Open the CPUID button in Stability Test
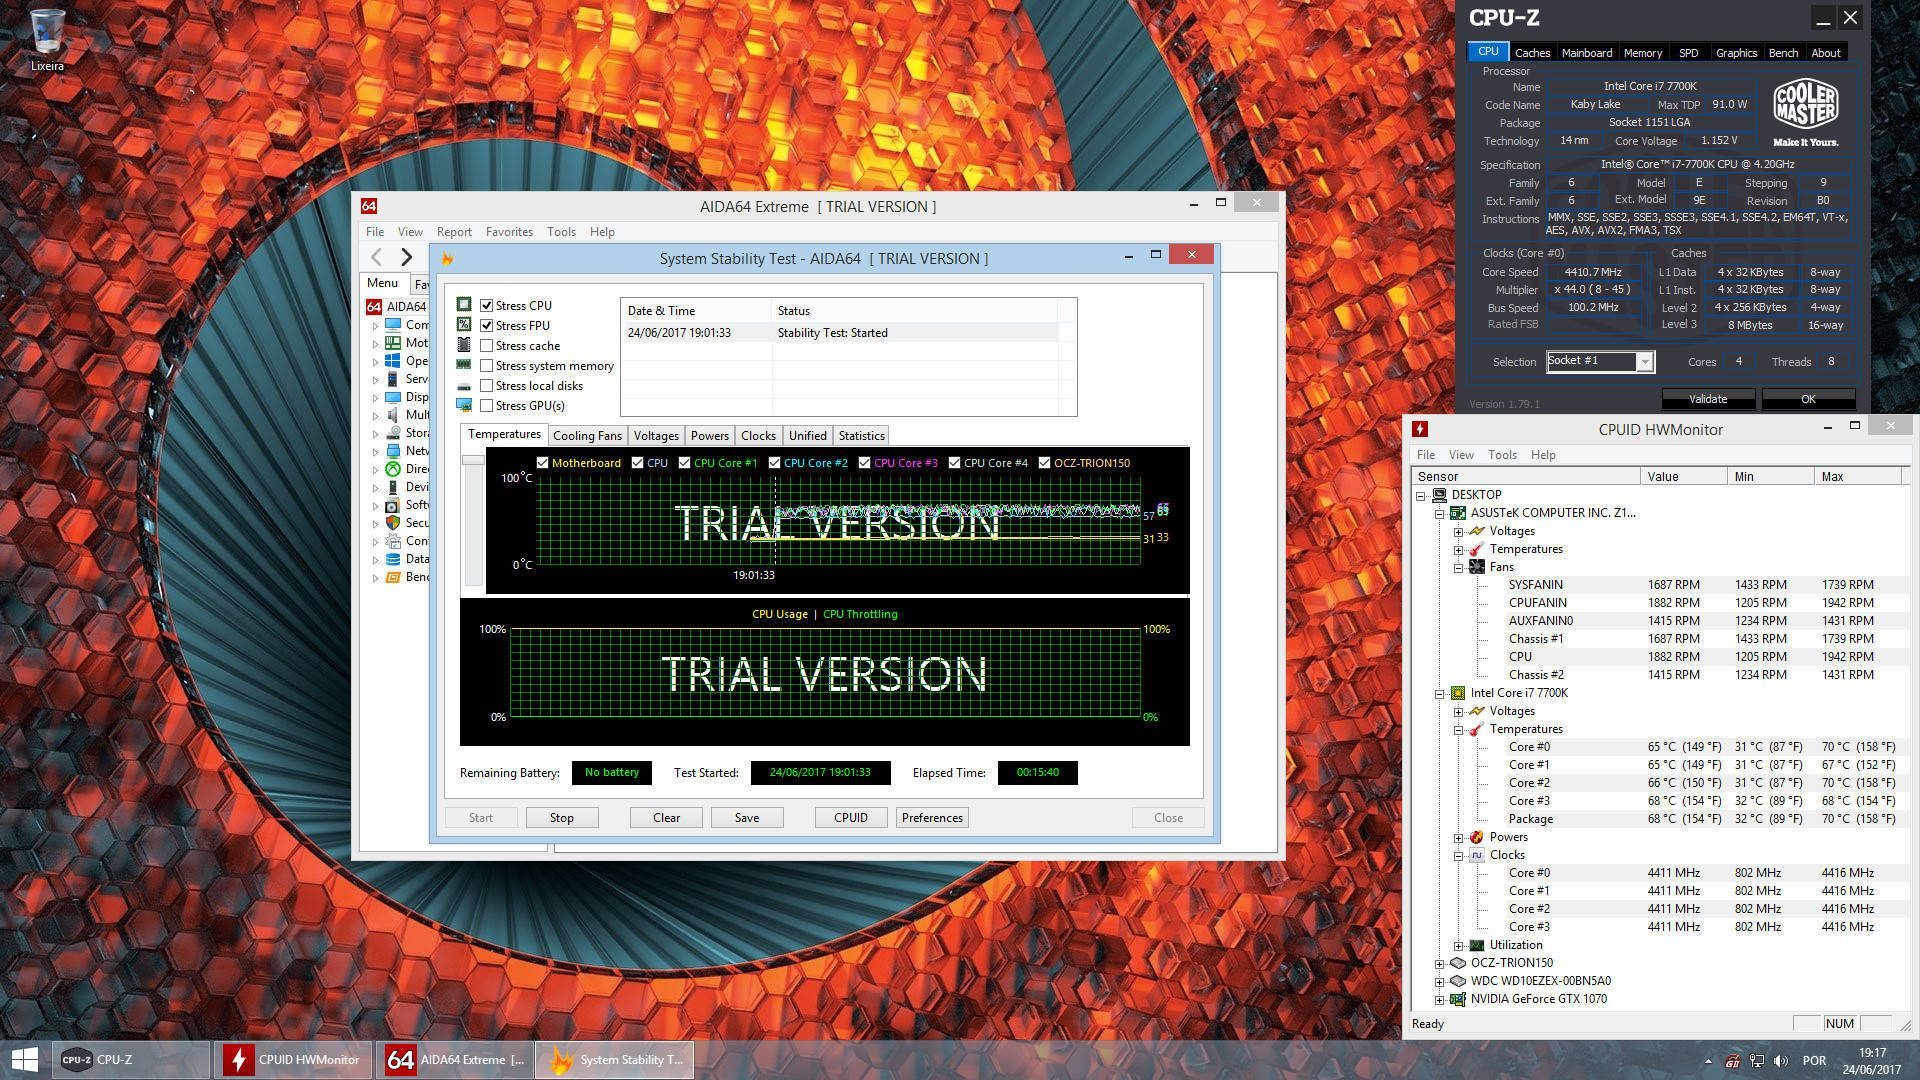The width and height of the screenshot is (1920, 1080). click(851, 818)
